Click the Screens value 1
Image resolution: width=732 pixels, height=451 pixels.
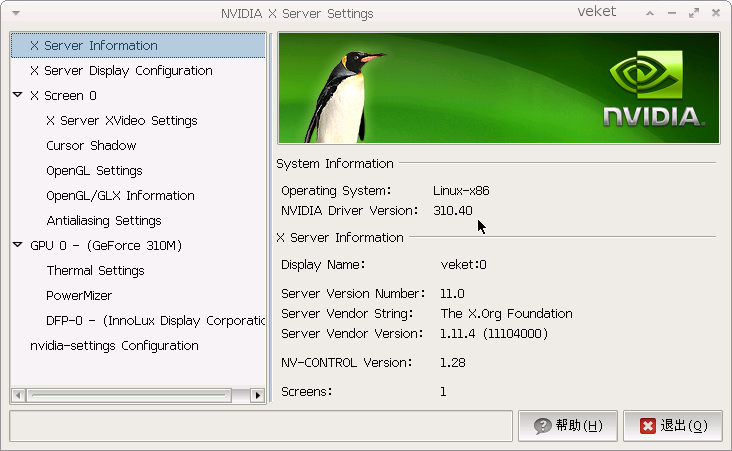(x=443, y=392)
